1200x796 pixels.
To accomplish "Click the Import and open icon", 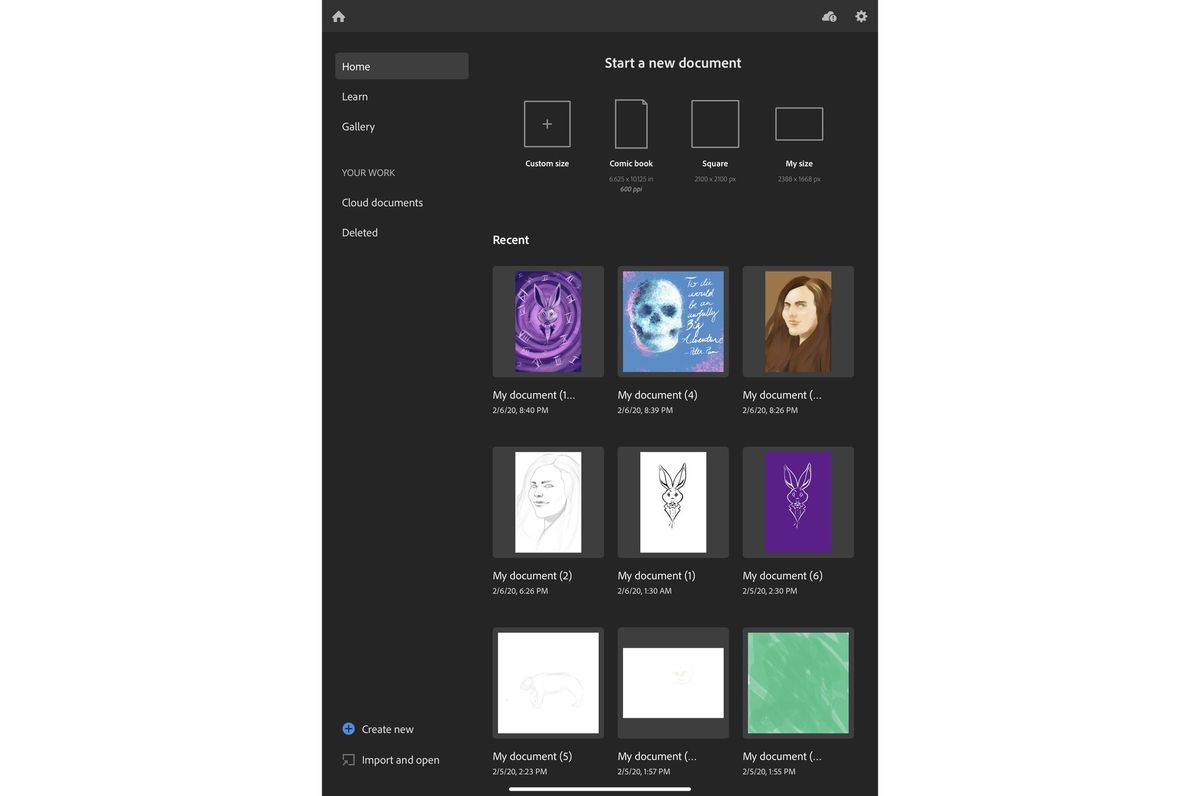I will pos(345,758).
